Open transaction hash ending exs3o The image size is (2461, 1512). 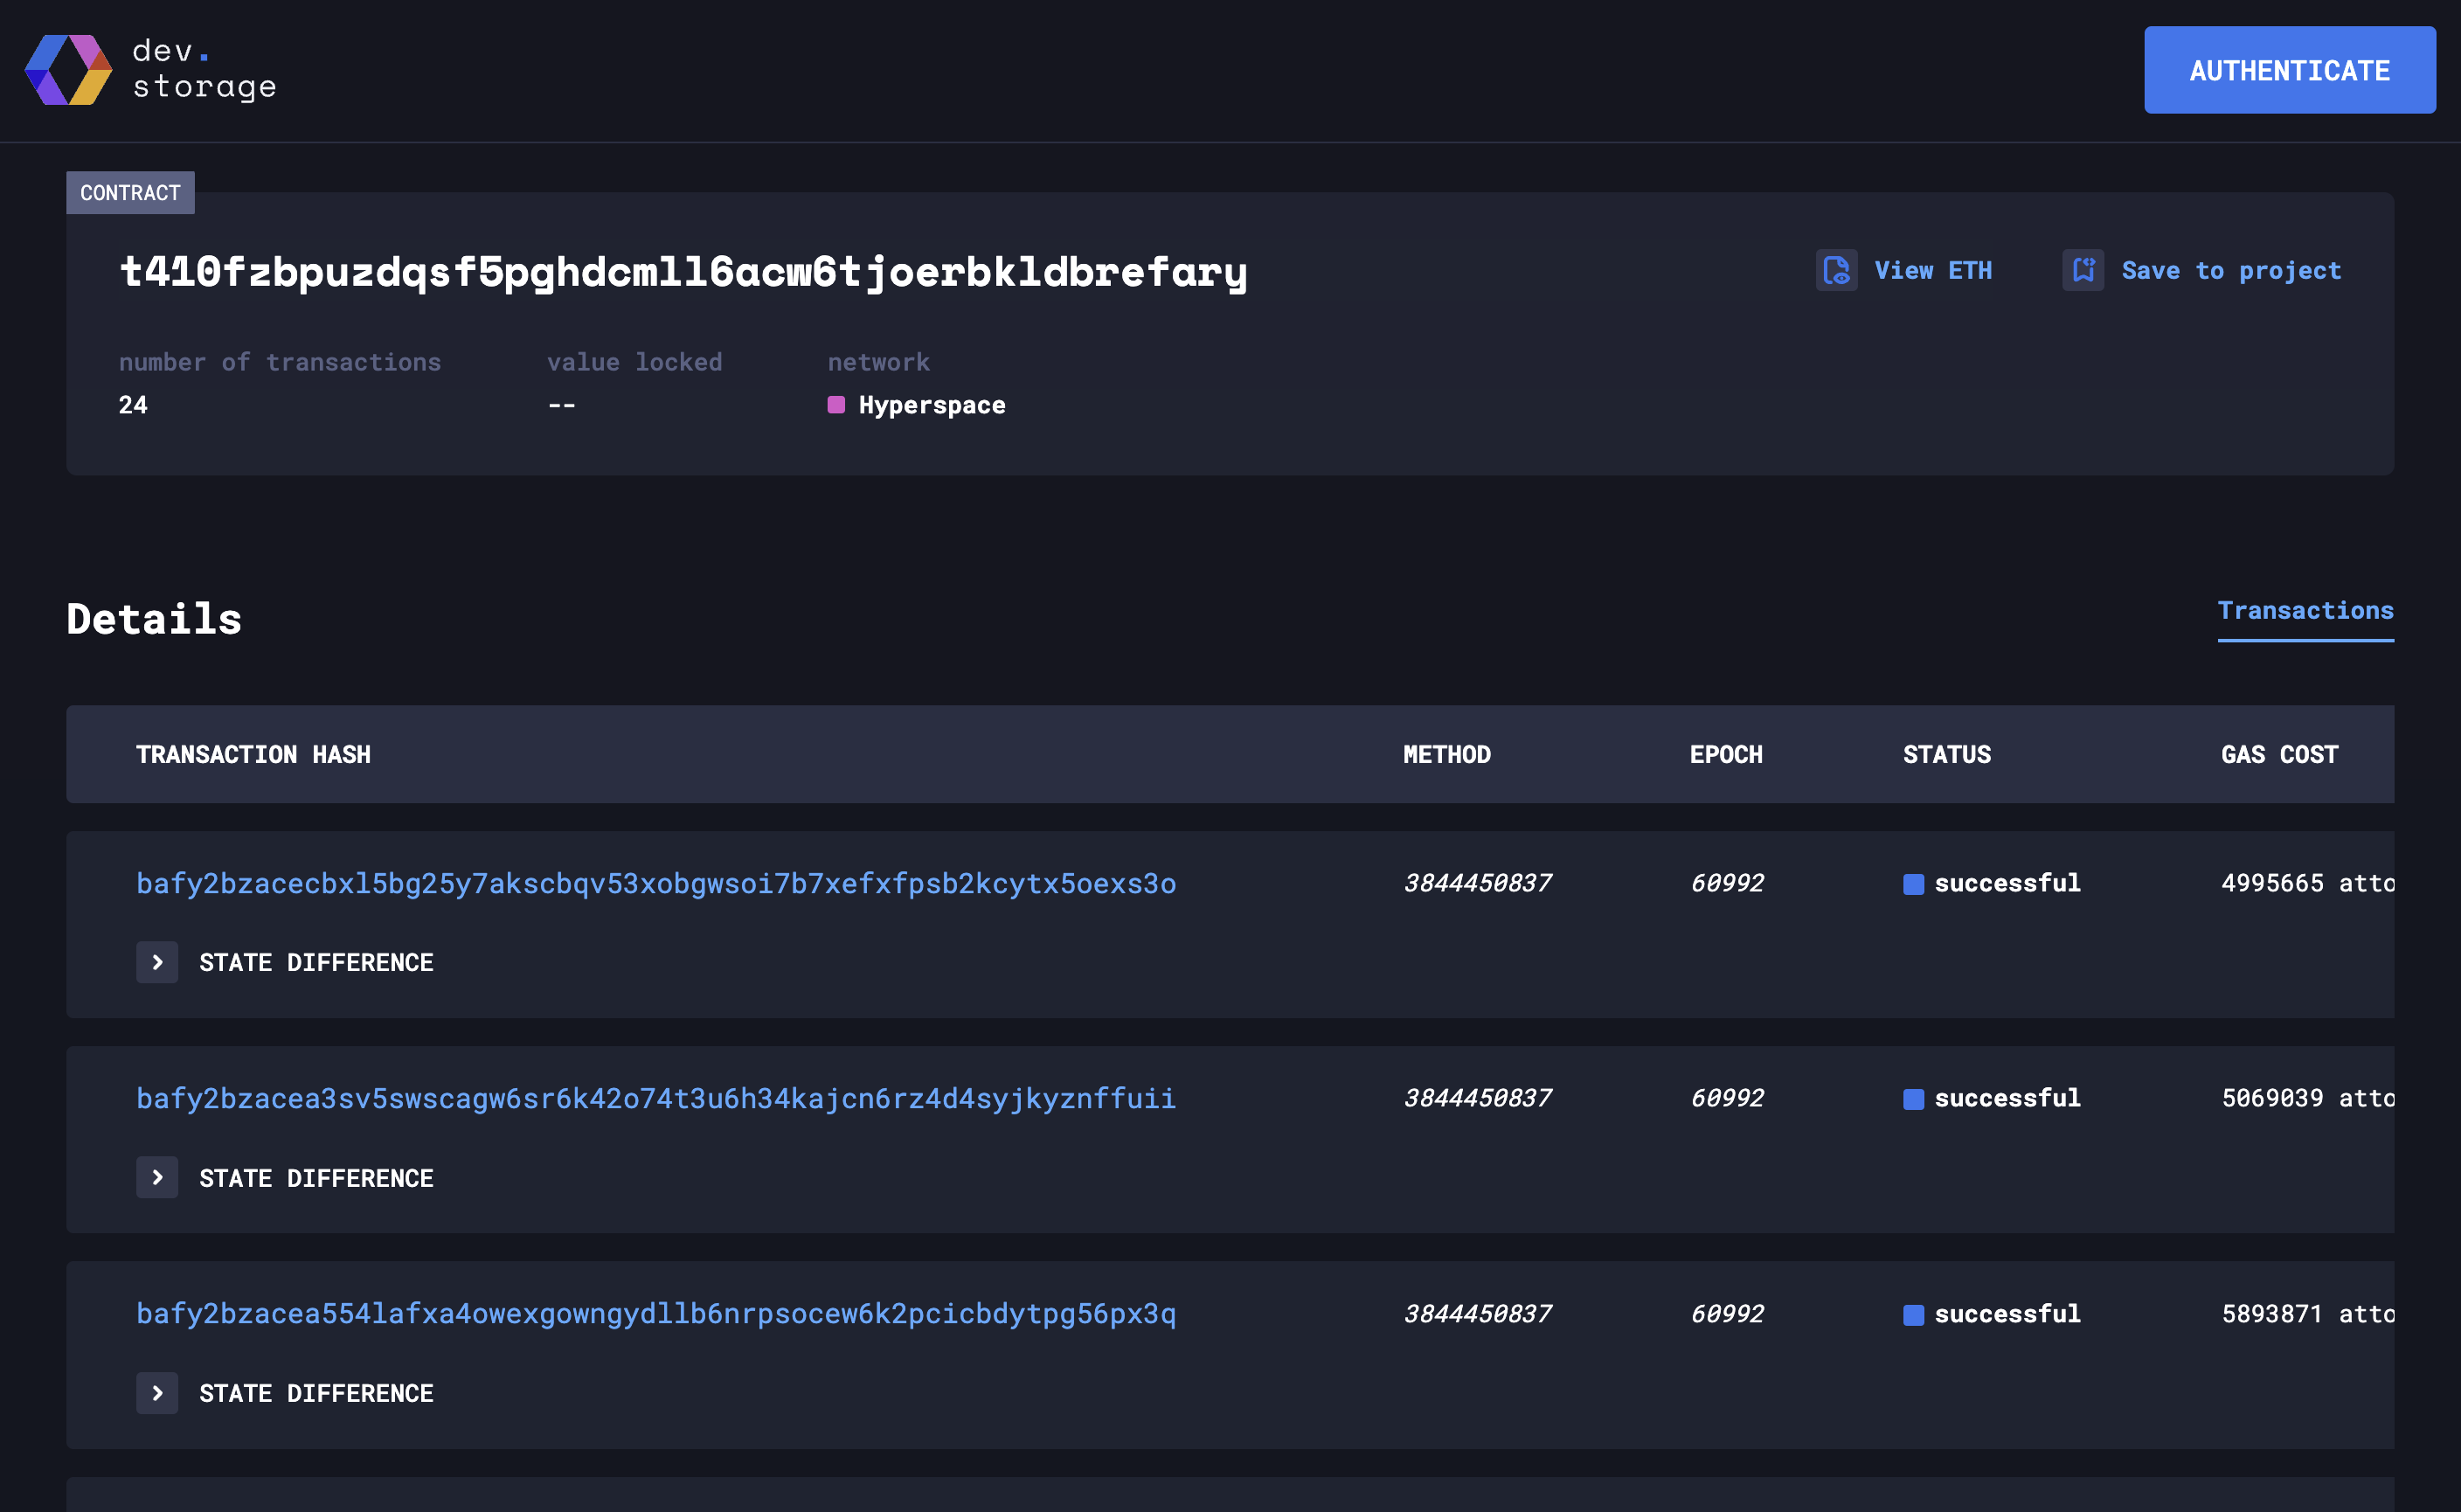tap(656, 884)
